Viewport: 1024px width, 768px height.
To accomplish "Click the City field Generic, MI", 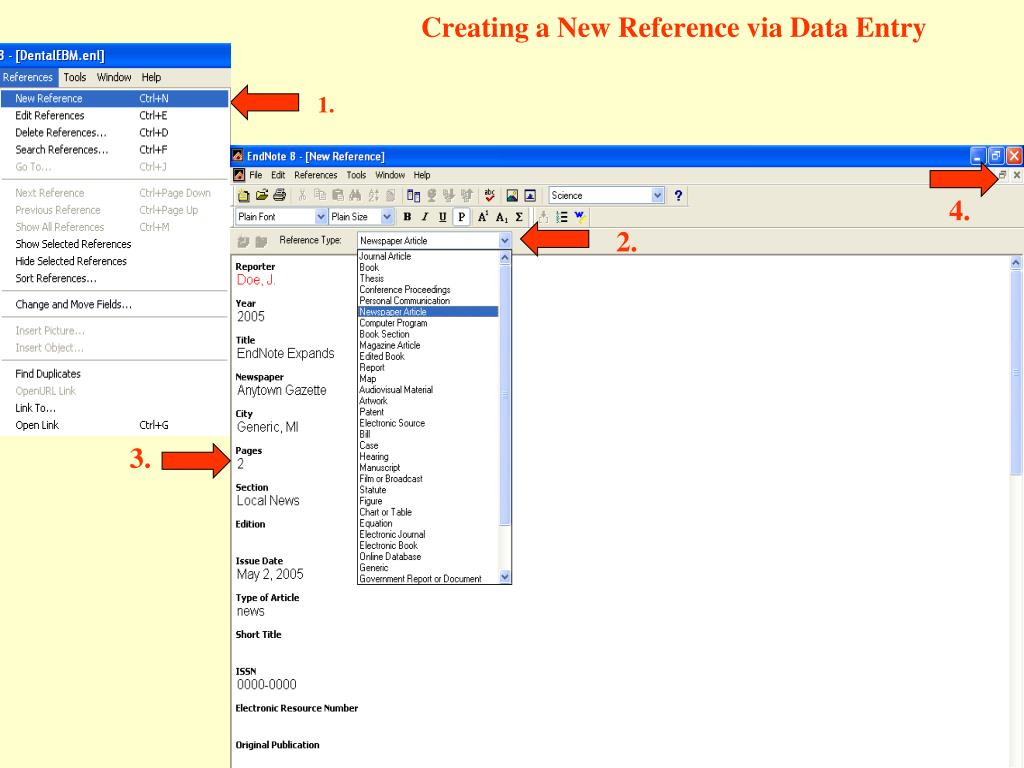I will pos(268,427).
